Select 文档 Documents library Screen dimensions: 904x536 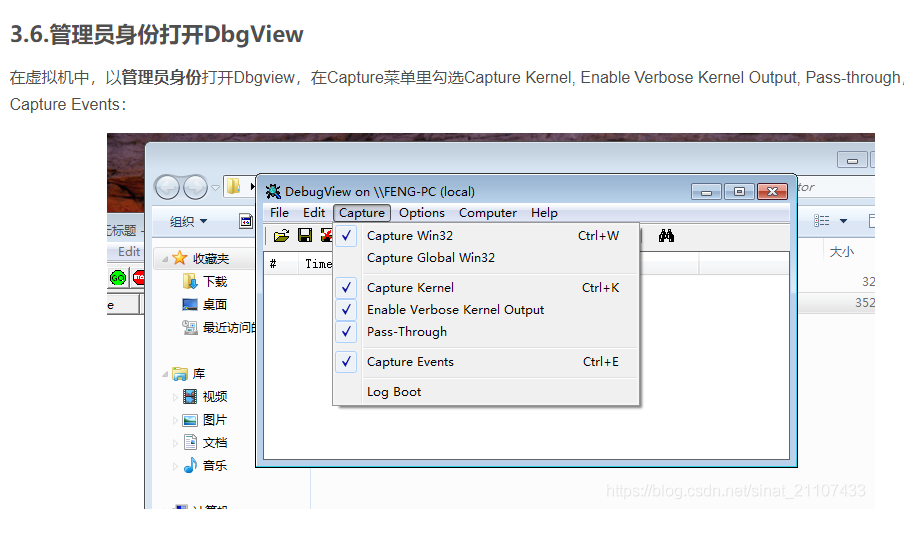[x=214, y=443]
